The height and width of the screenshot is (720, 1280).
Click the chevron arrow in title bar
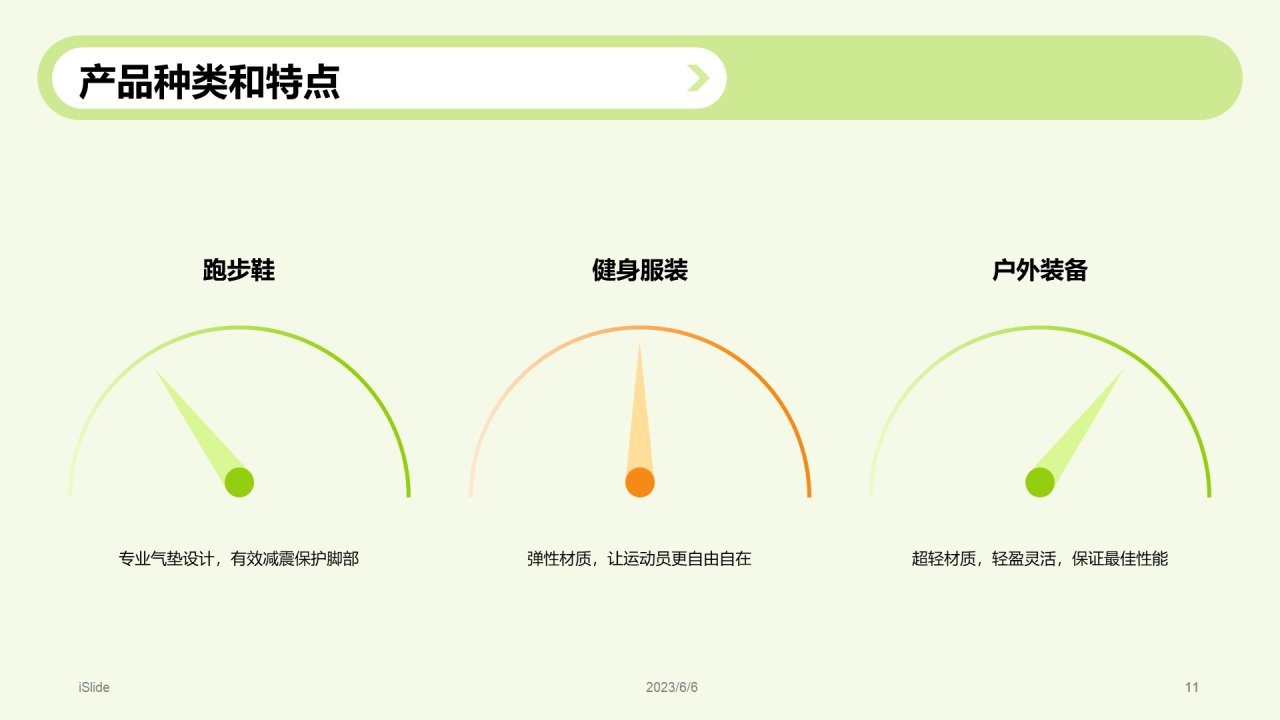[x=698, y=78]
